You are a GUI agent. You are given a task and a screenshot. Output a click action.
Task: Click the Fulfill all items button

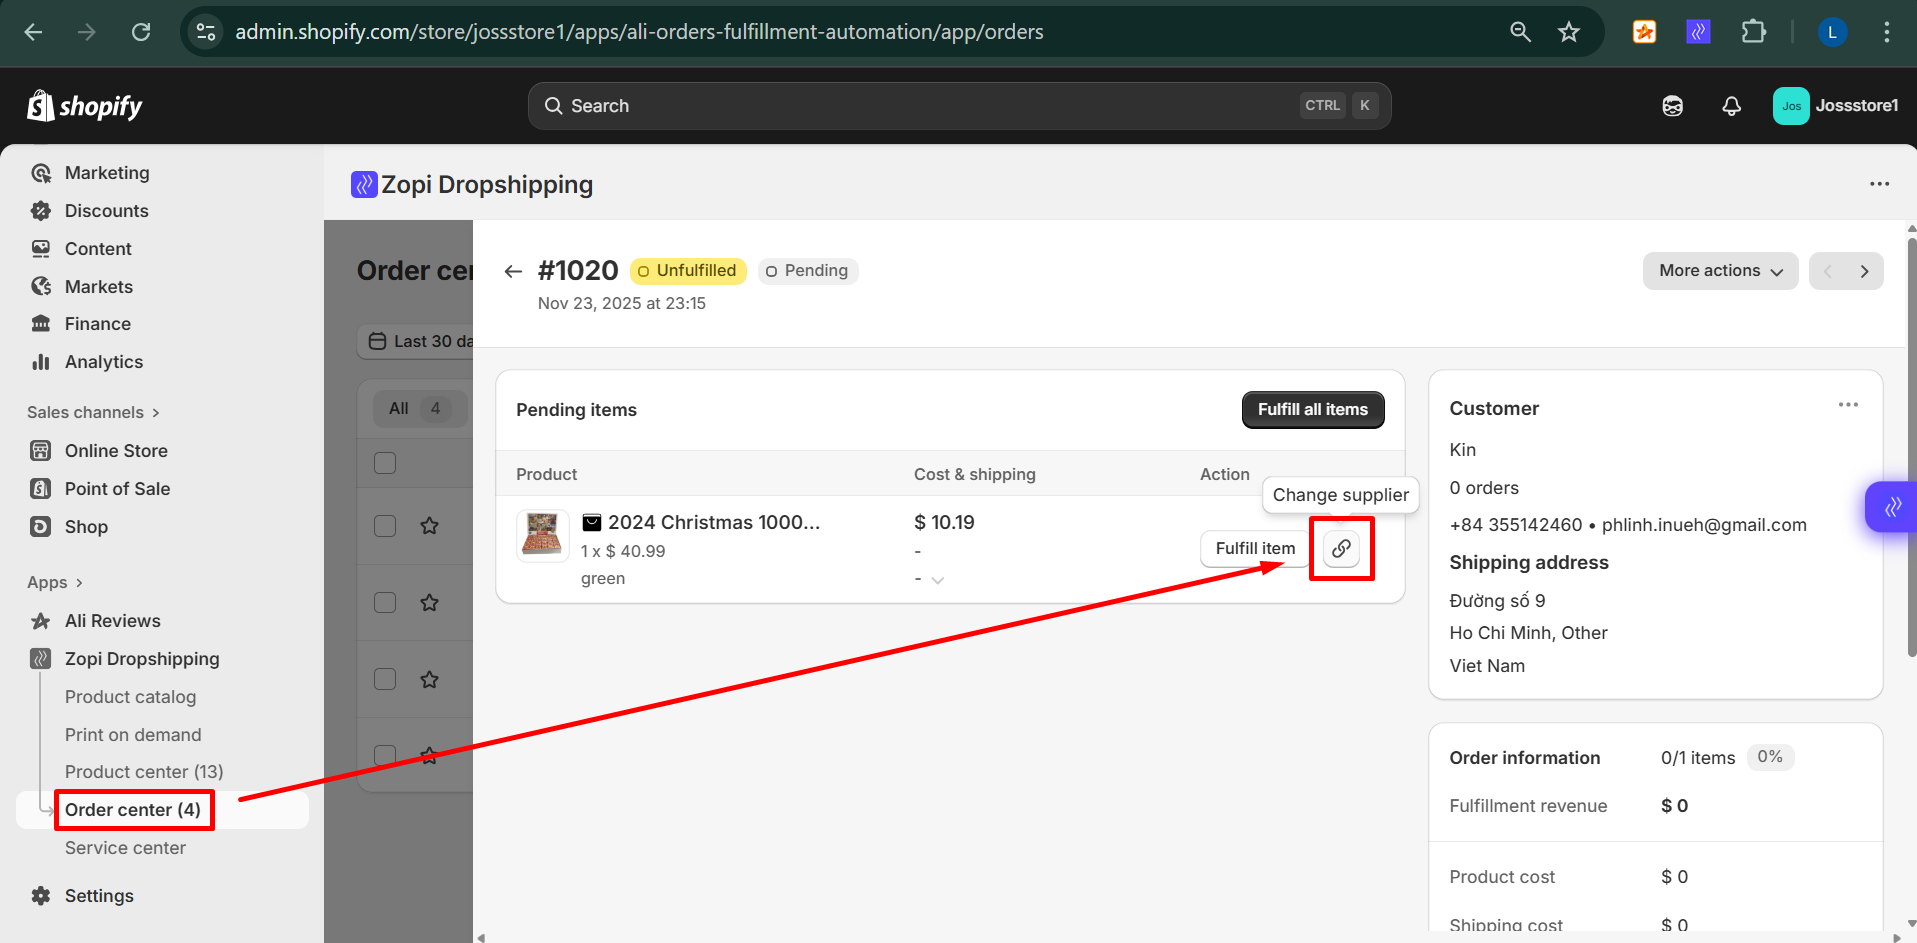(1312, 410)
